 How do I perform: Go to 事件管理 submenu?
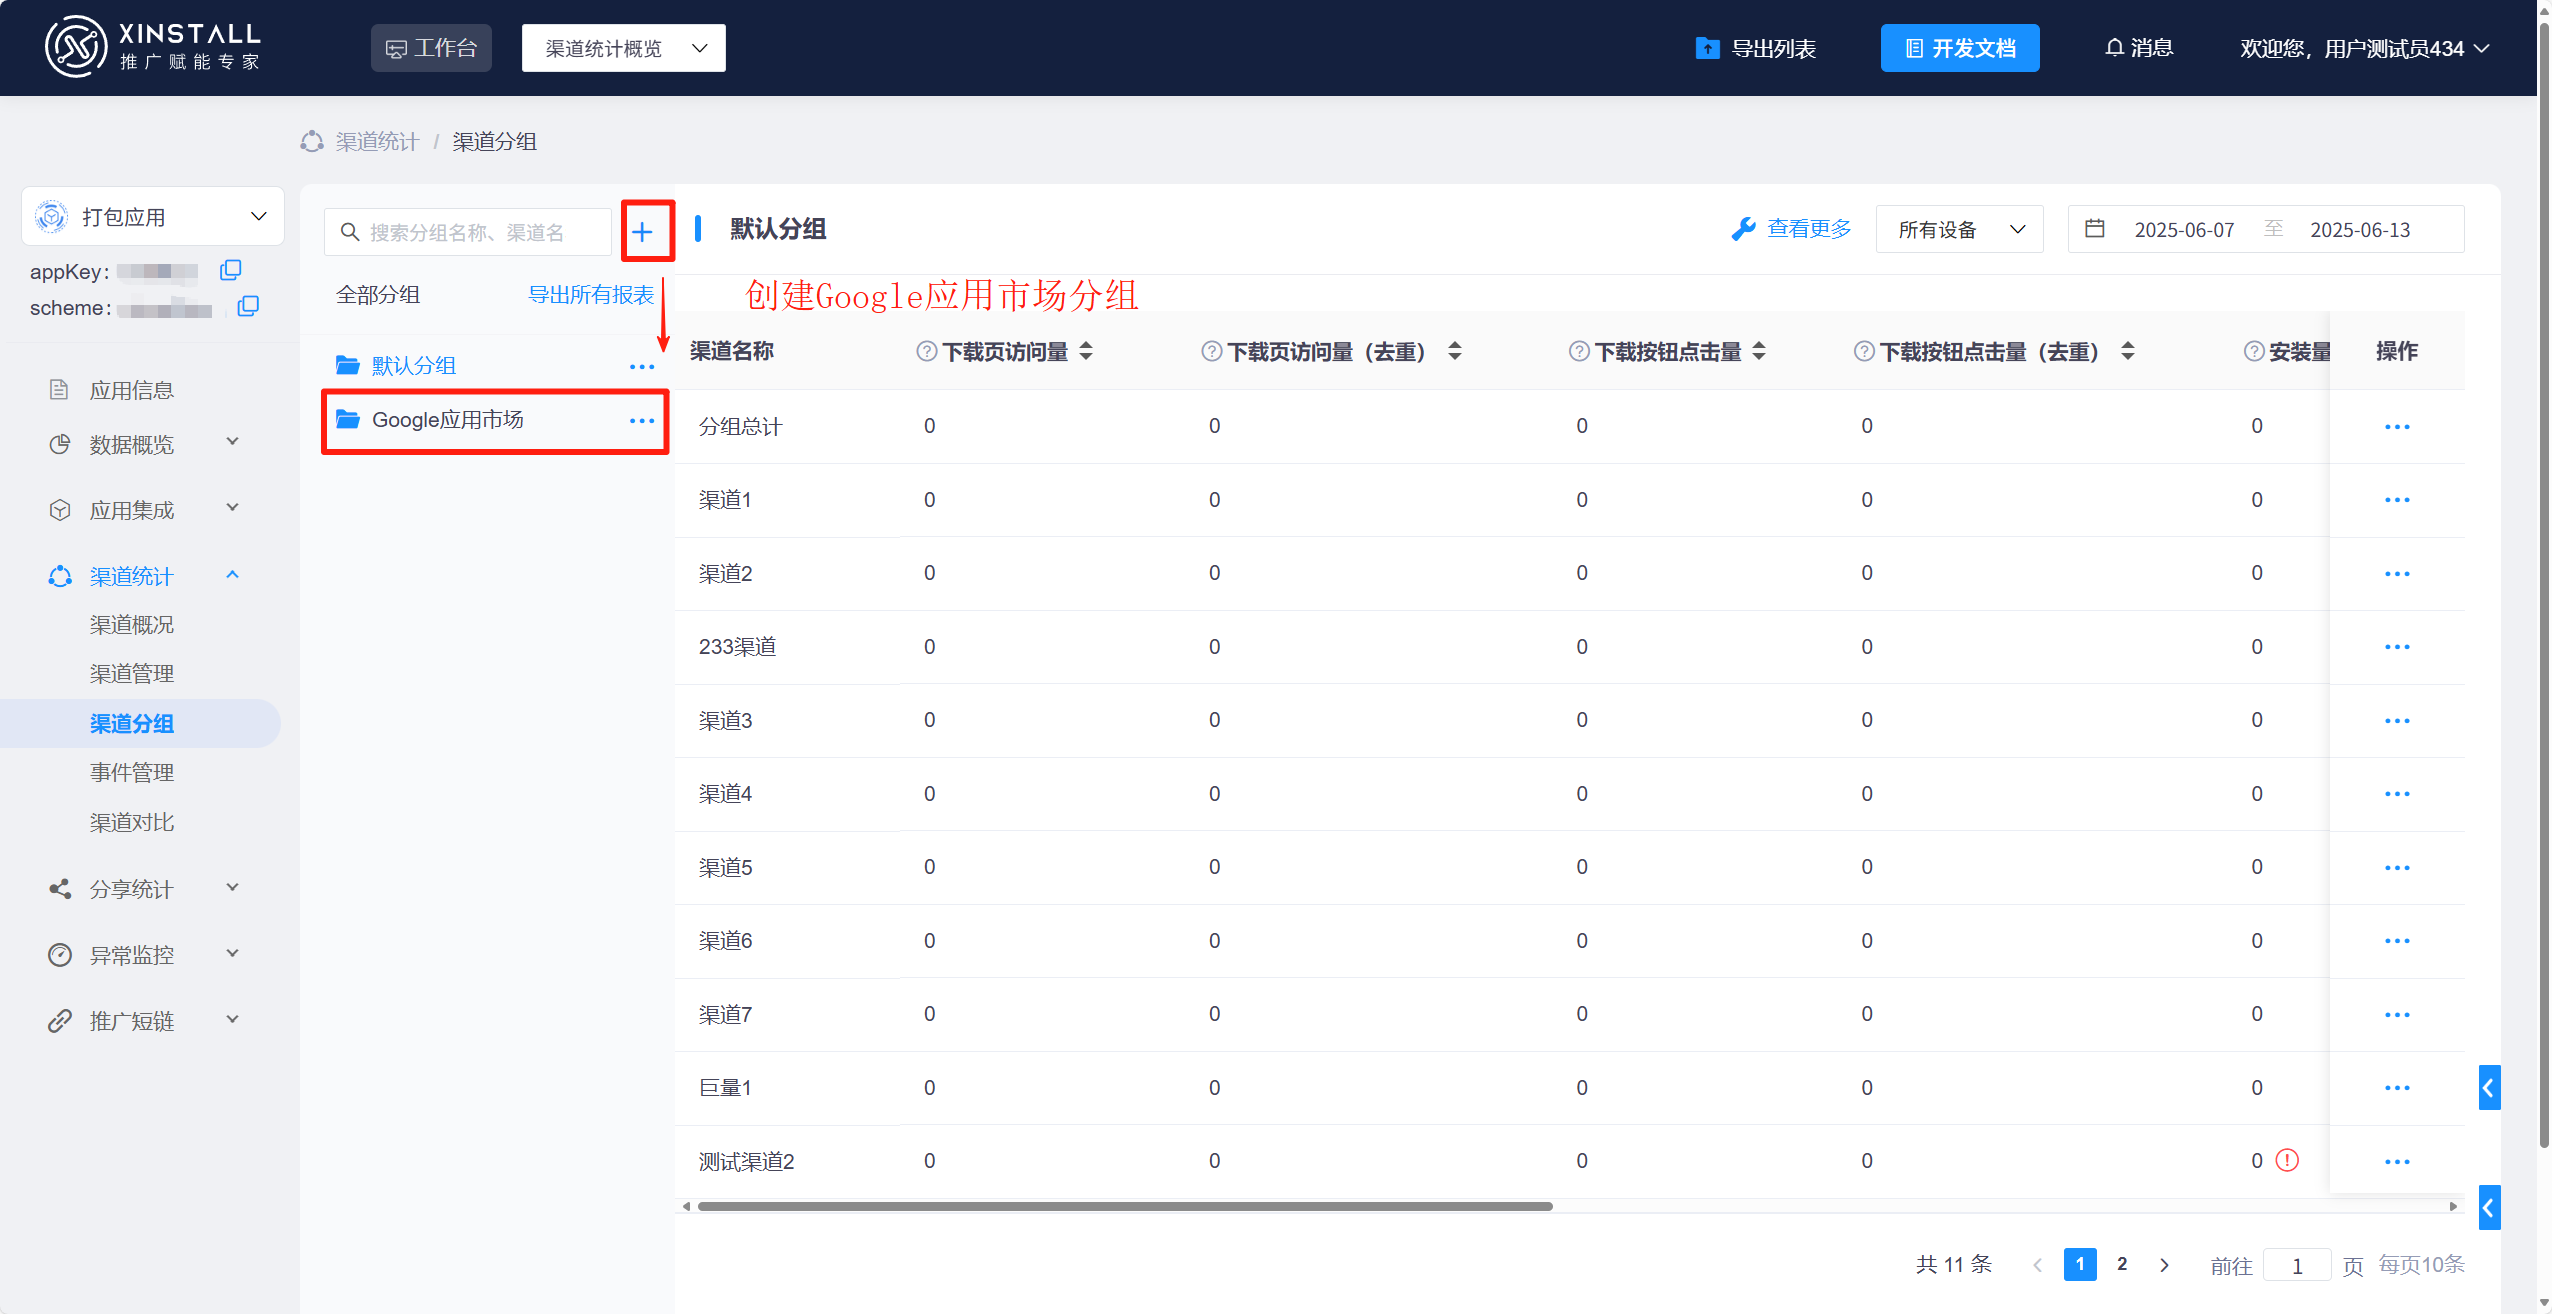click(x=132, y=772)
